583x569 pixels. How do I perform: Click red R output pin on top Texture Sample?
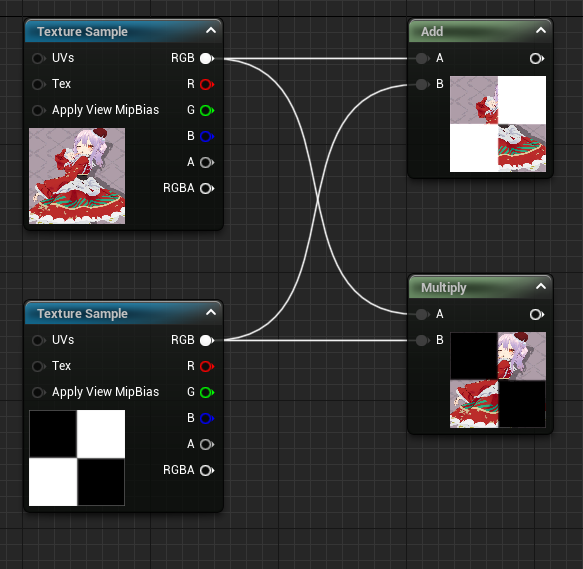(207, 84)
